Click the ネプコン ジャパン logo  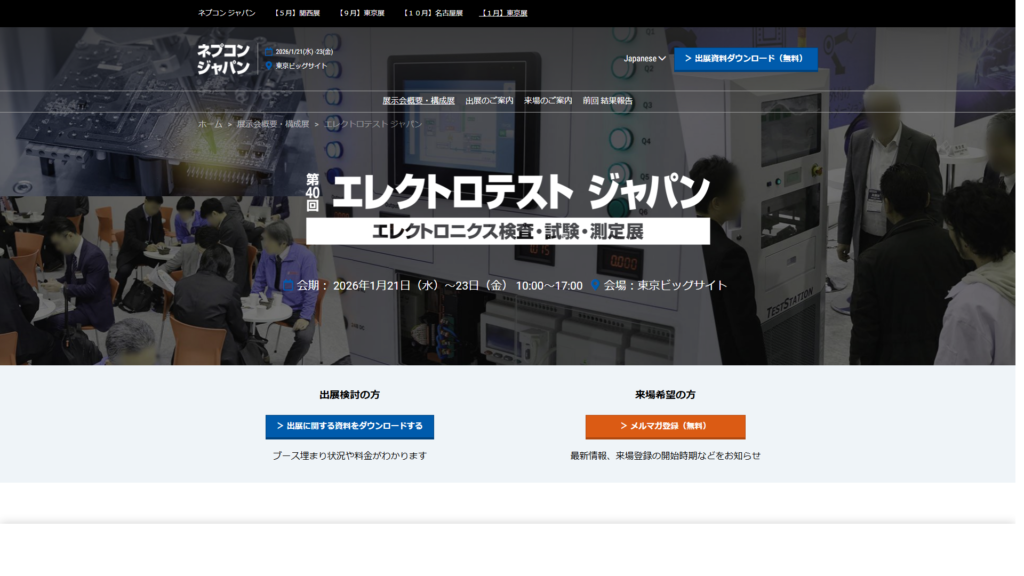coord(224,59)
